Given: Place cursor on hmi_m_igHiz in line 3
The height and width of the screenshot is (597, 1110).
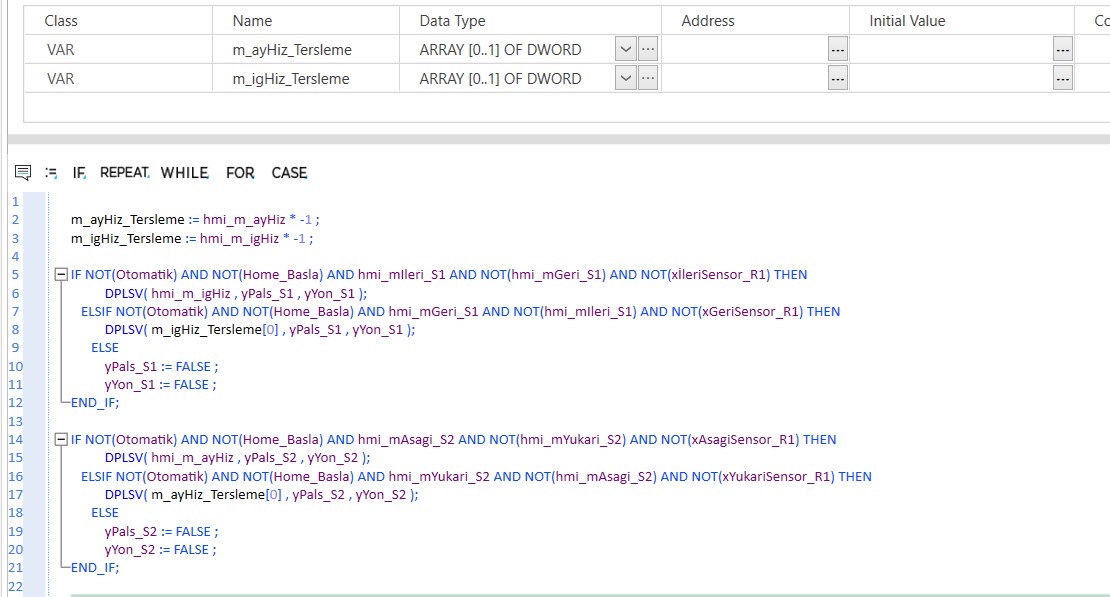Looking at the screenshot, I should point(239,239).
